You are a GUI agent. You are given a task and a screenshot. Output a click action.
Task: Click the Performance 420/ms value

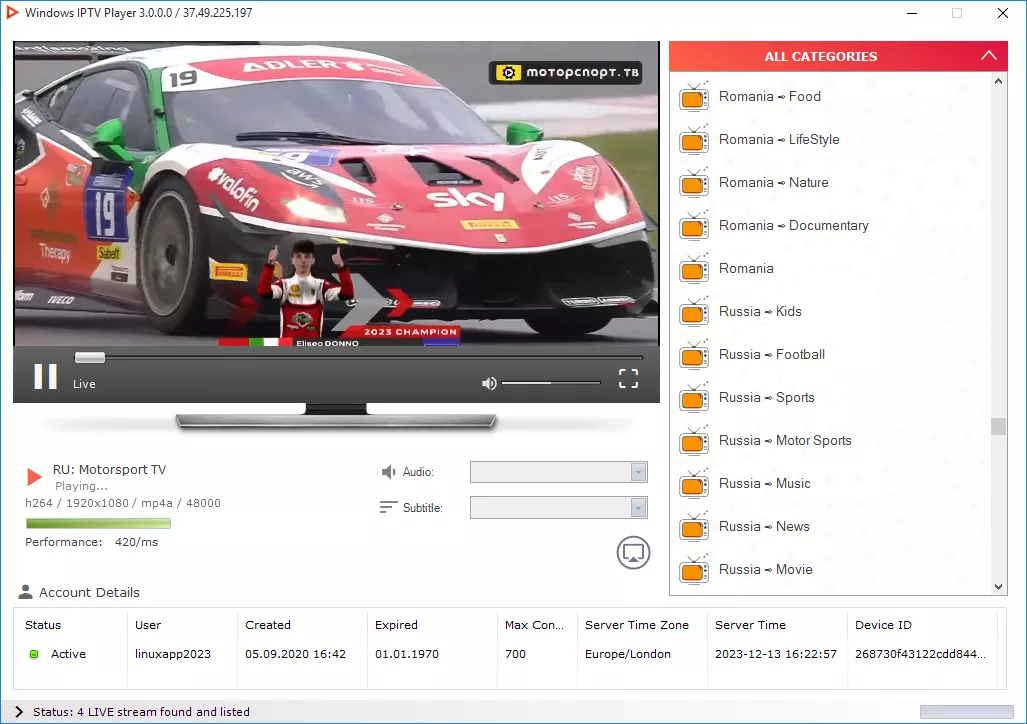(x=136, y=542)
